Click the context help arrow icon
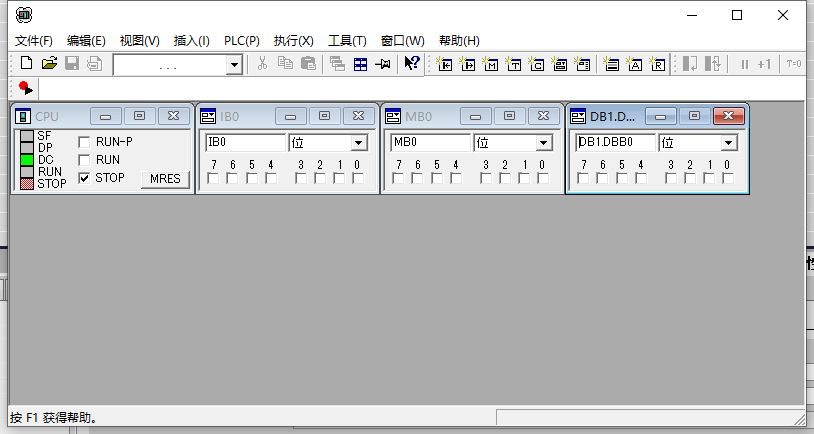This screenshot has width=814, height=434. [x=411, y=64]
